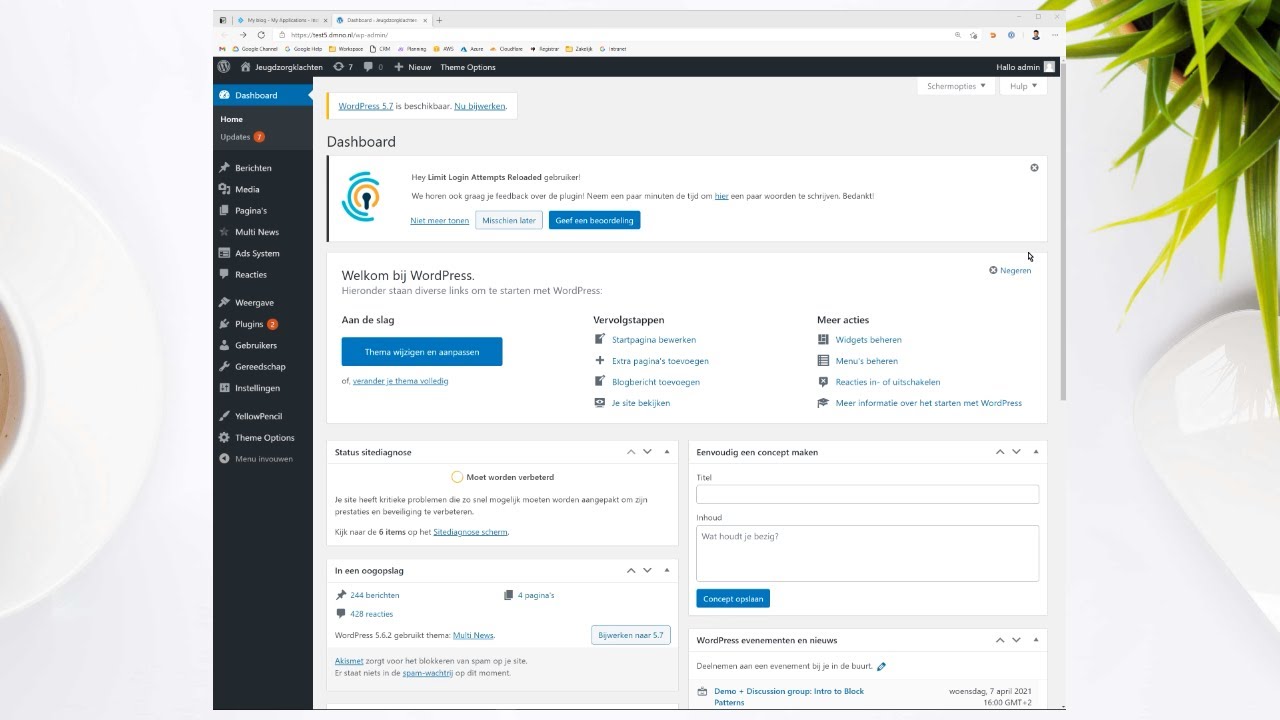The image size is (1280, 720).
Task: Dismiss welcome panel via Negeren
Action: [x=1010, y=270]
